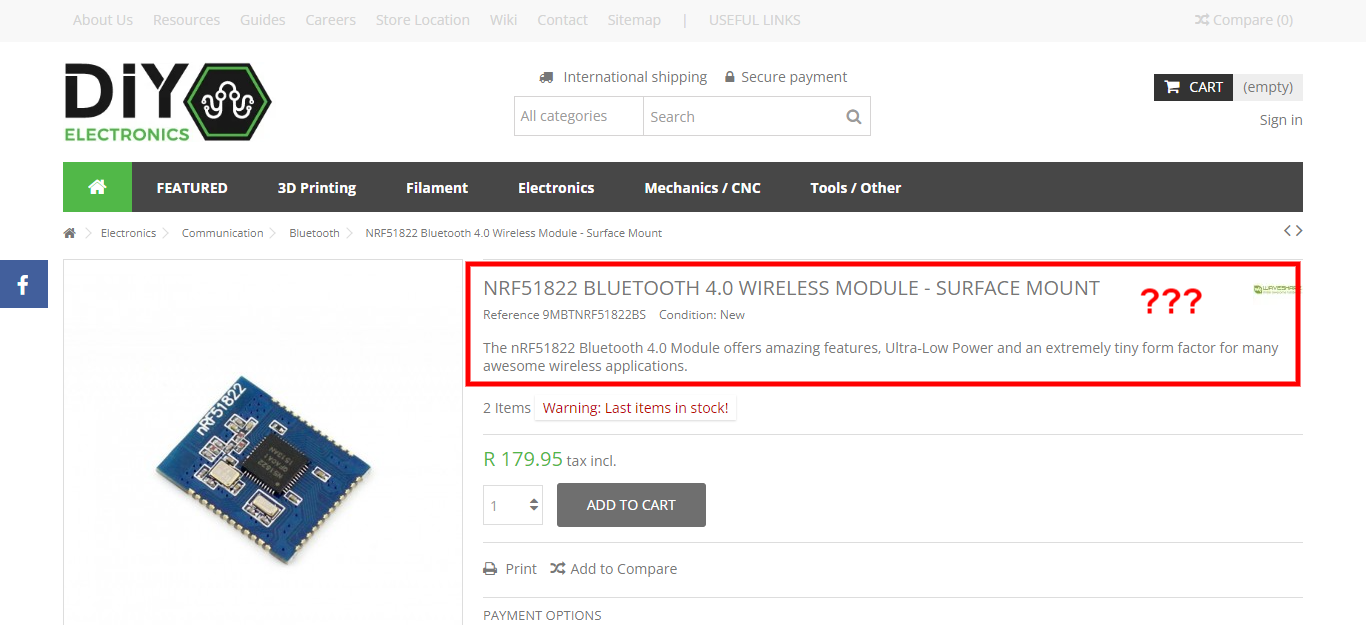This screenshot has width=1366, height=625.
Task: Click the DIY Electronics logo
Action: [167, 102]
